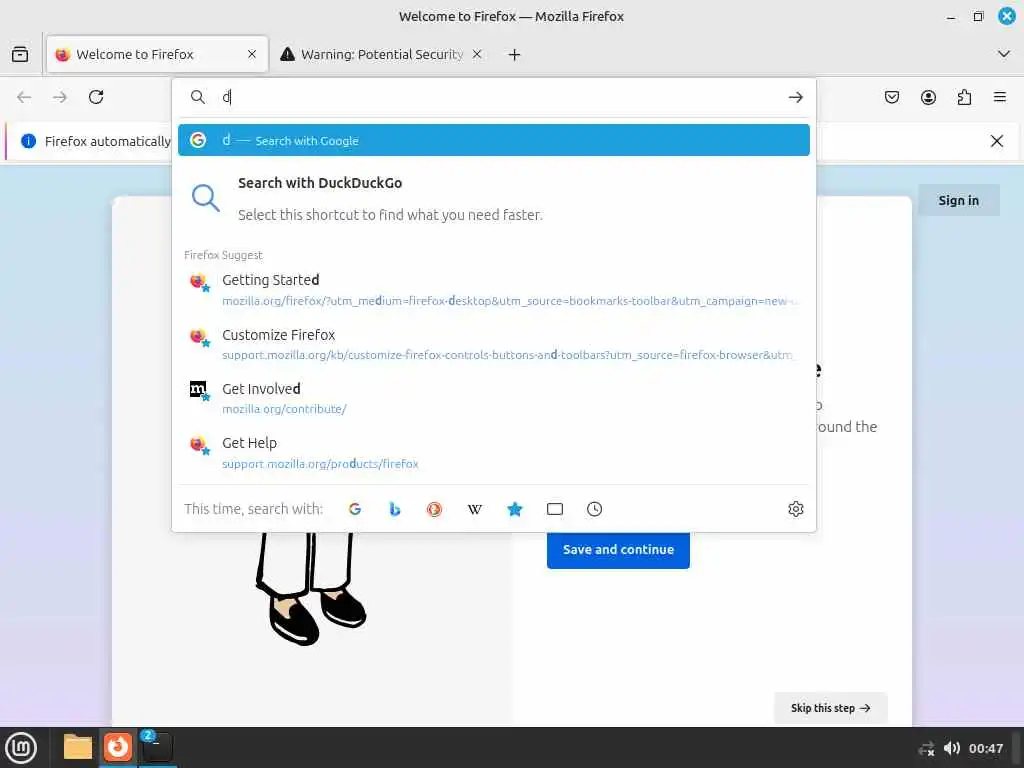Viewport: 1024px width, 768px height.
Task: Search open tabs with the tab icon
Action: click(554, 509)
